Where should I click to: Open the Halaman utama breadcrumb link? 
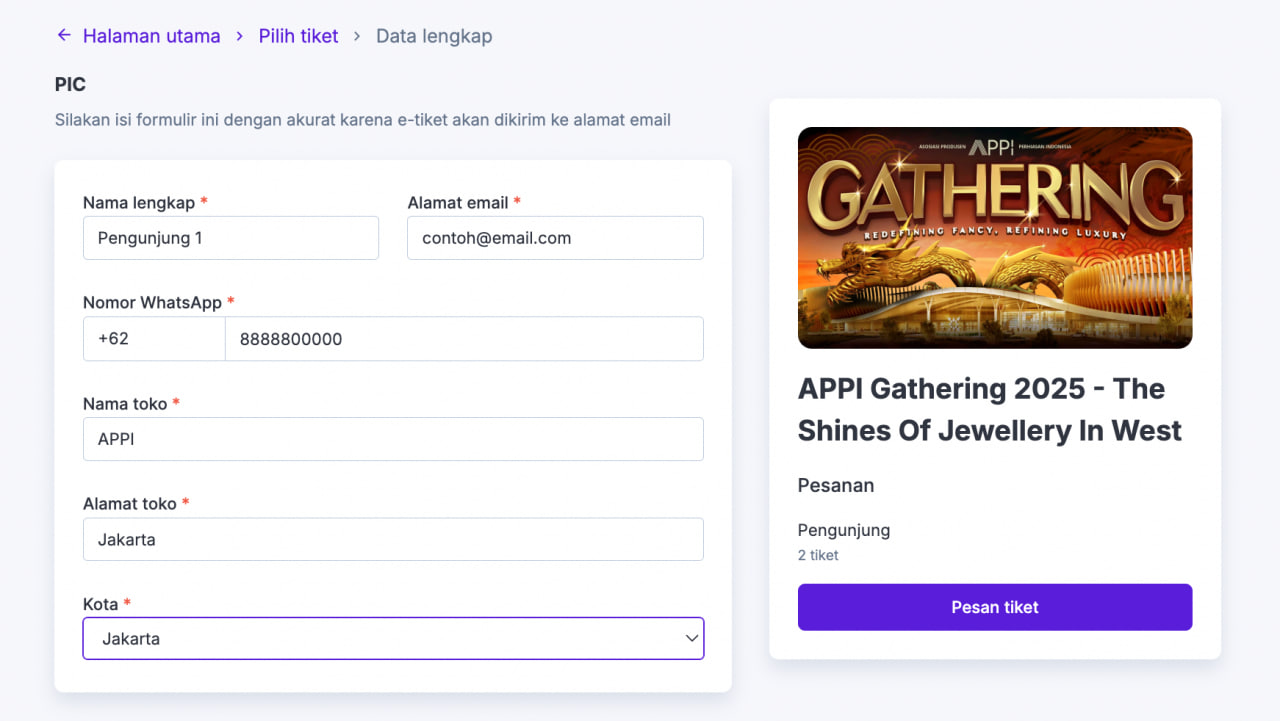tap(151, 36)
